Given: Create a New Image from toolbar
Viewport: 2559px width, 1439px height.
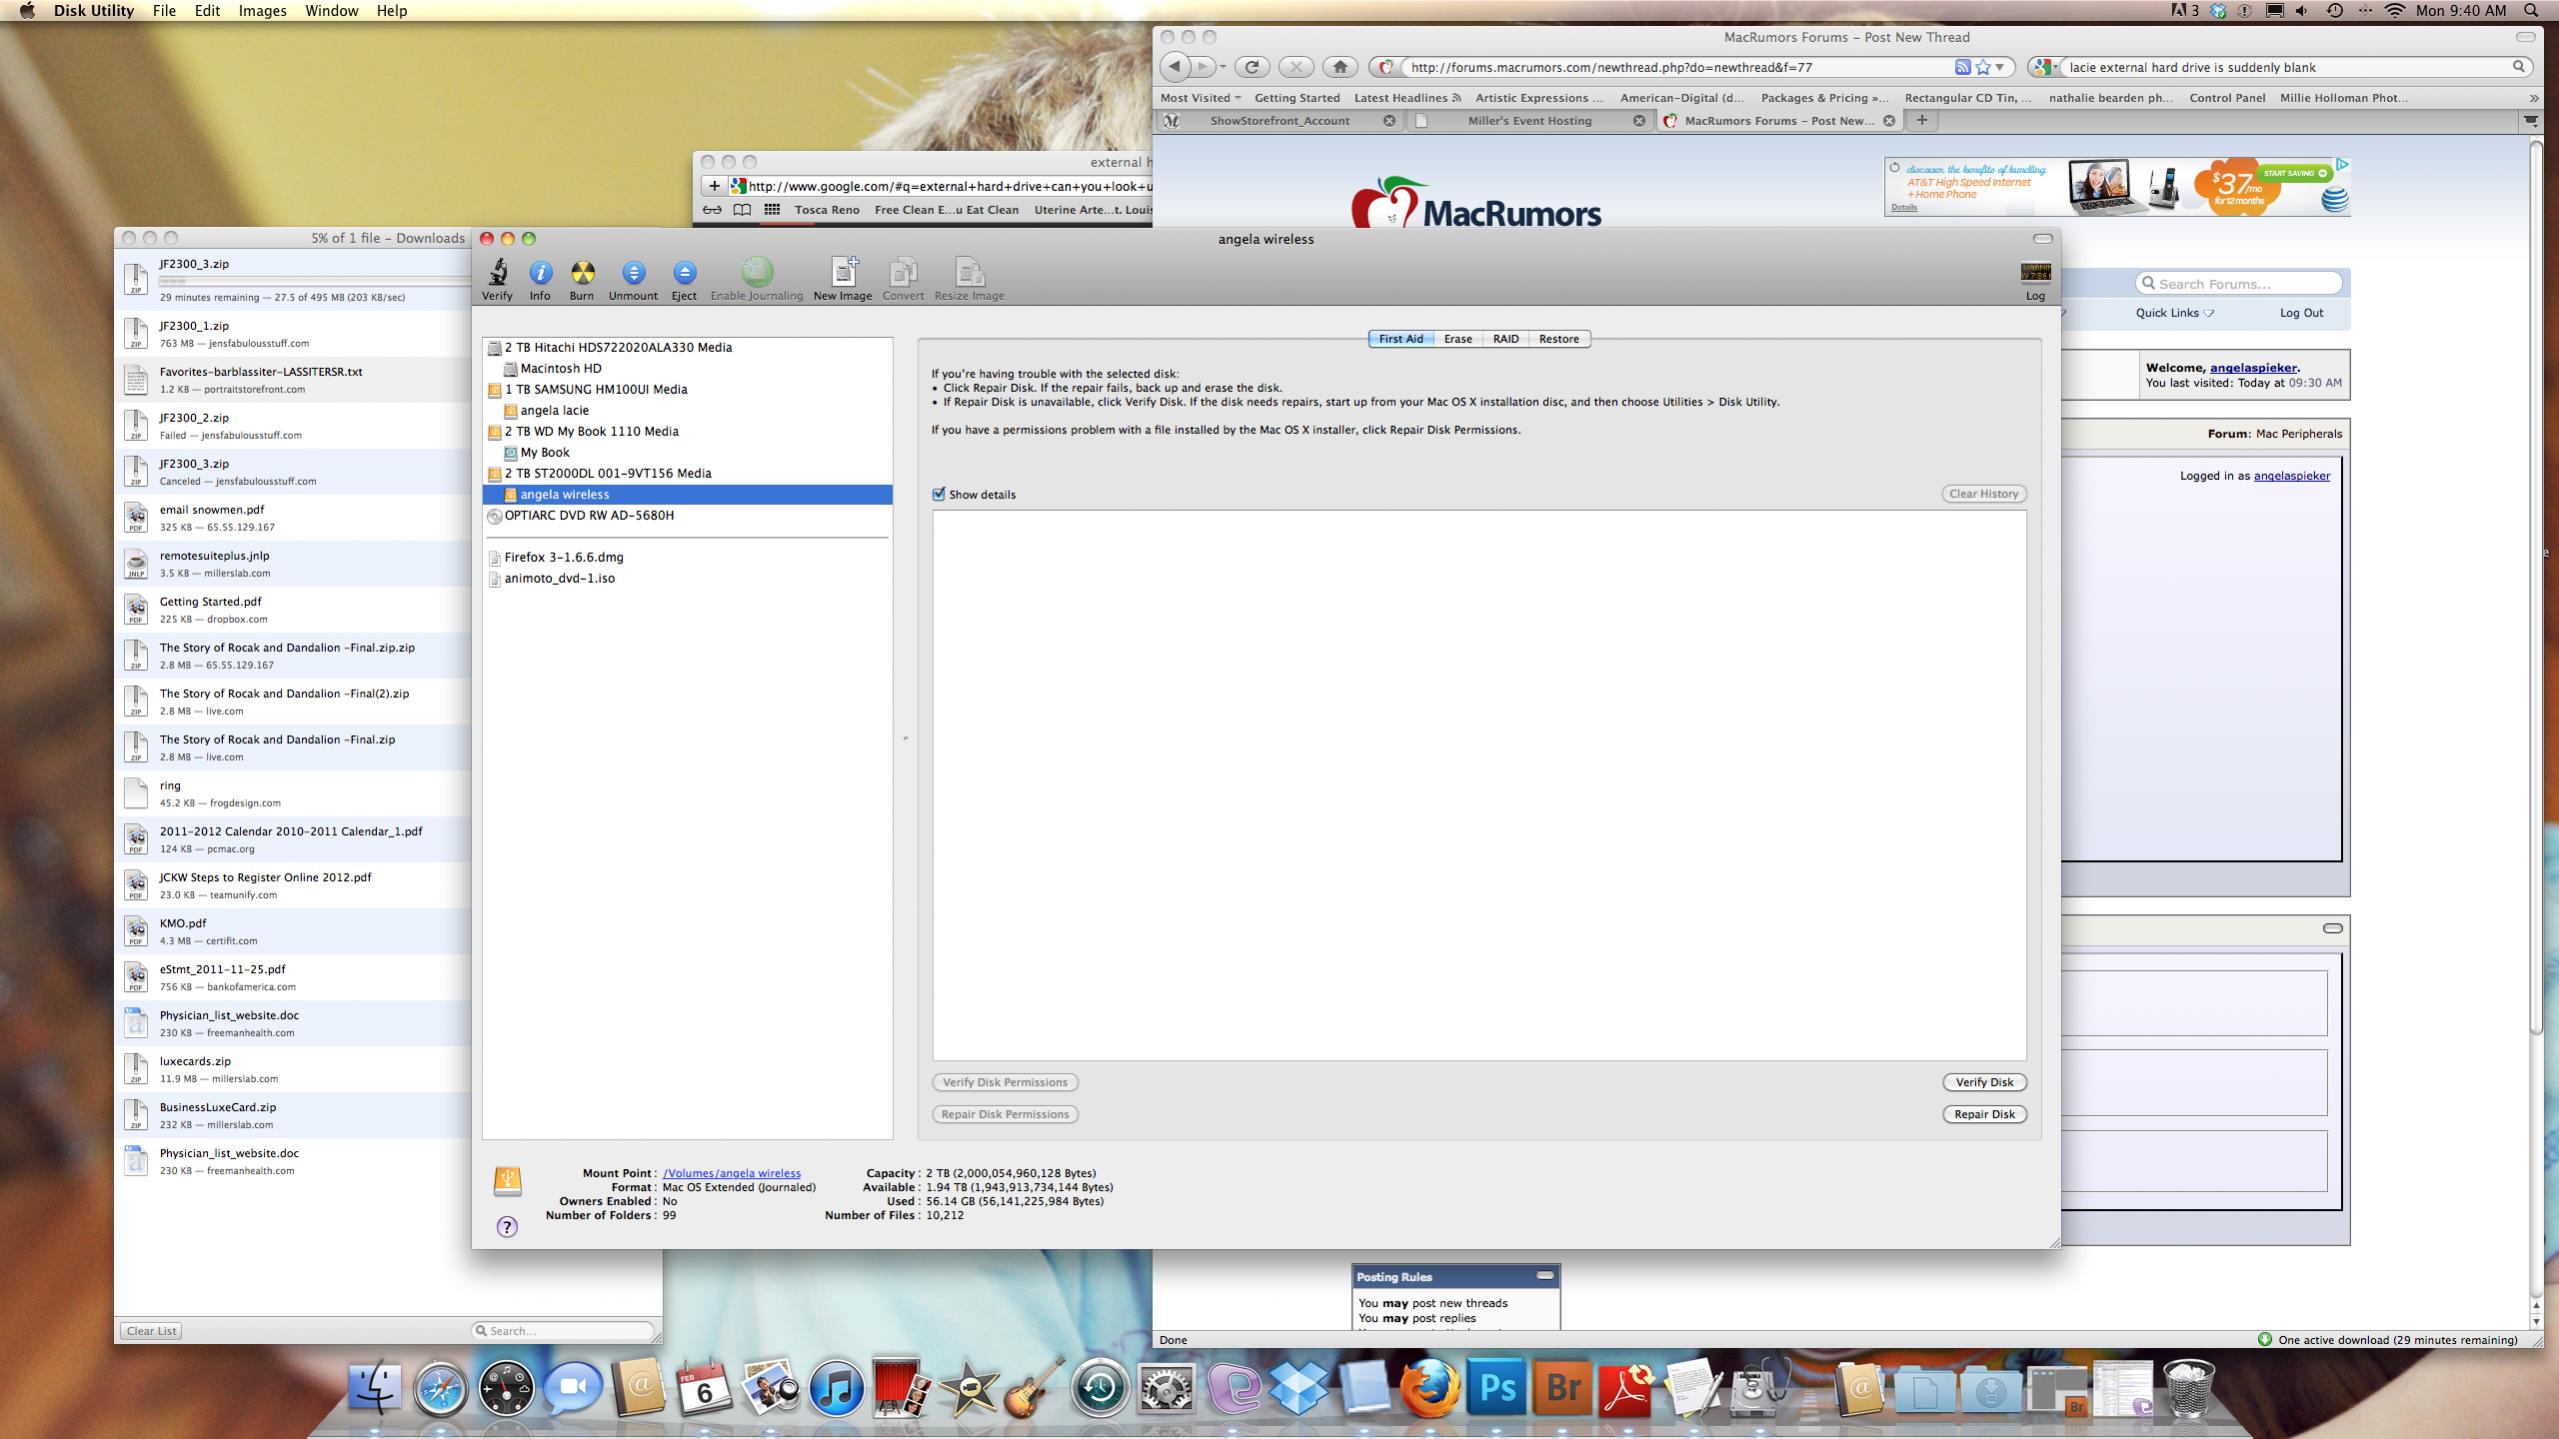Looking at the screenshot, I should click(843, 273).
